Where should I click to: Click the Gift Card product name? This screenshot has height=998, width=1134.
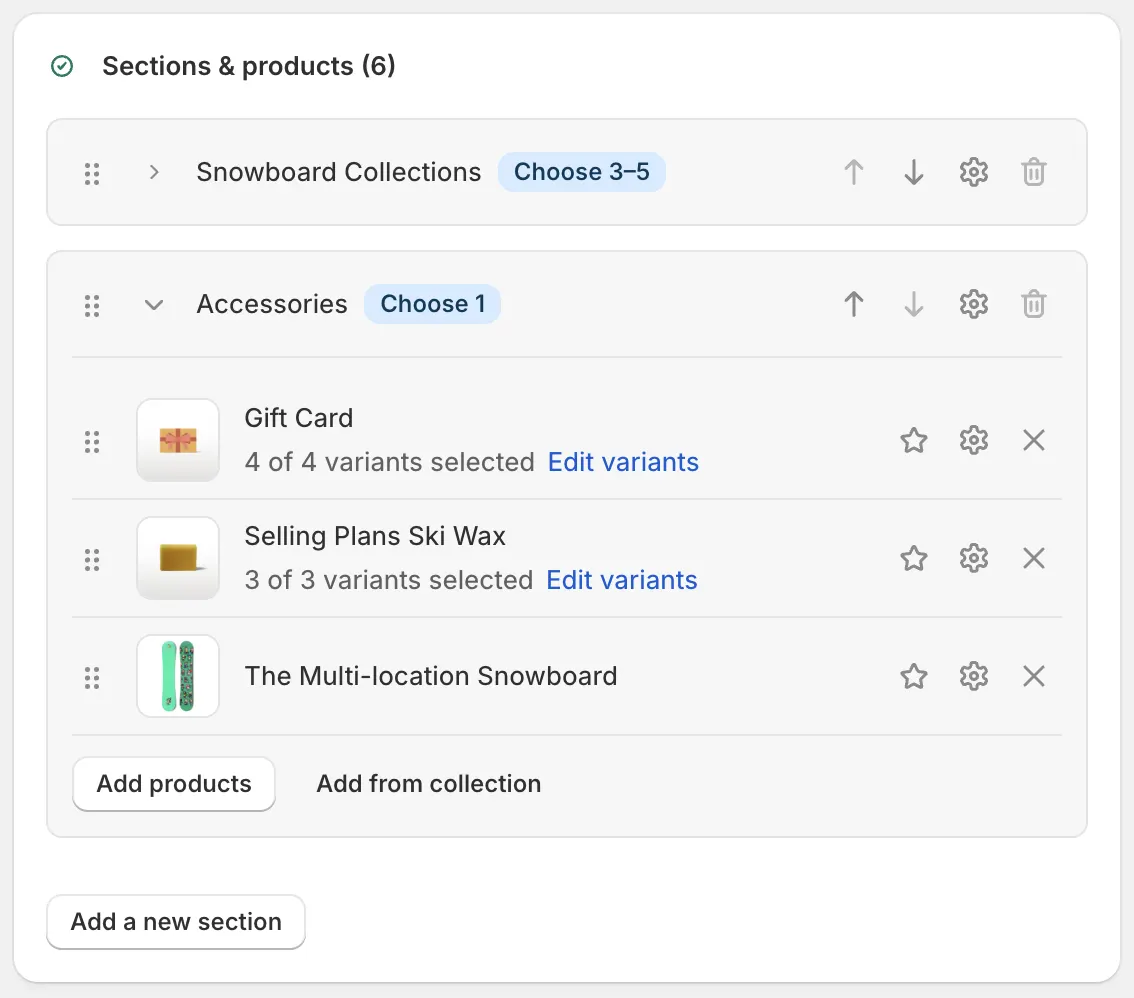click(299, 418)
